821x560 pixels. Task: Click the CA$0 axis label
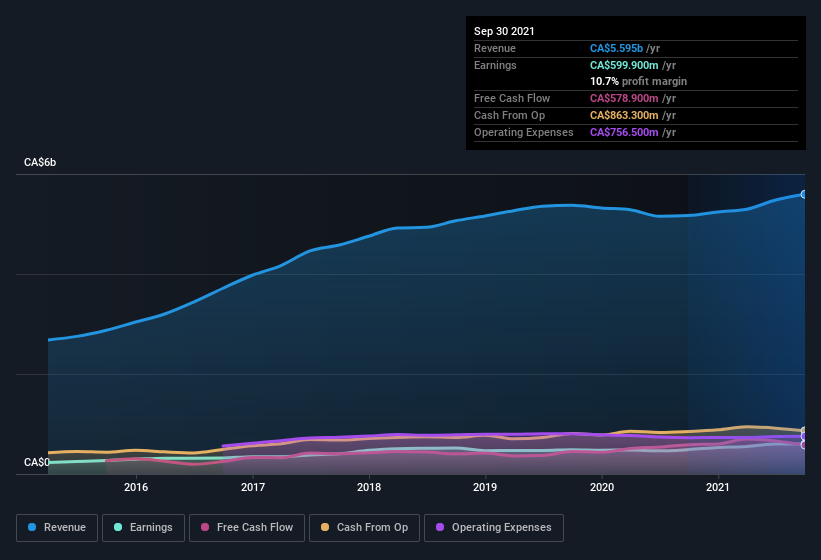tap(37, 462)
